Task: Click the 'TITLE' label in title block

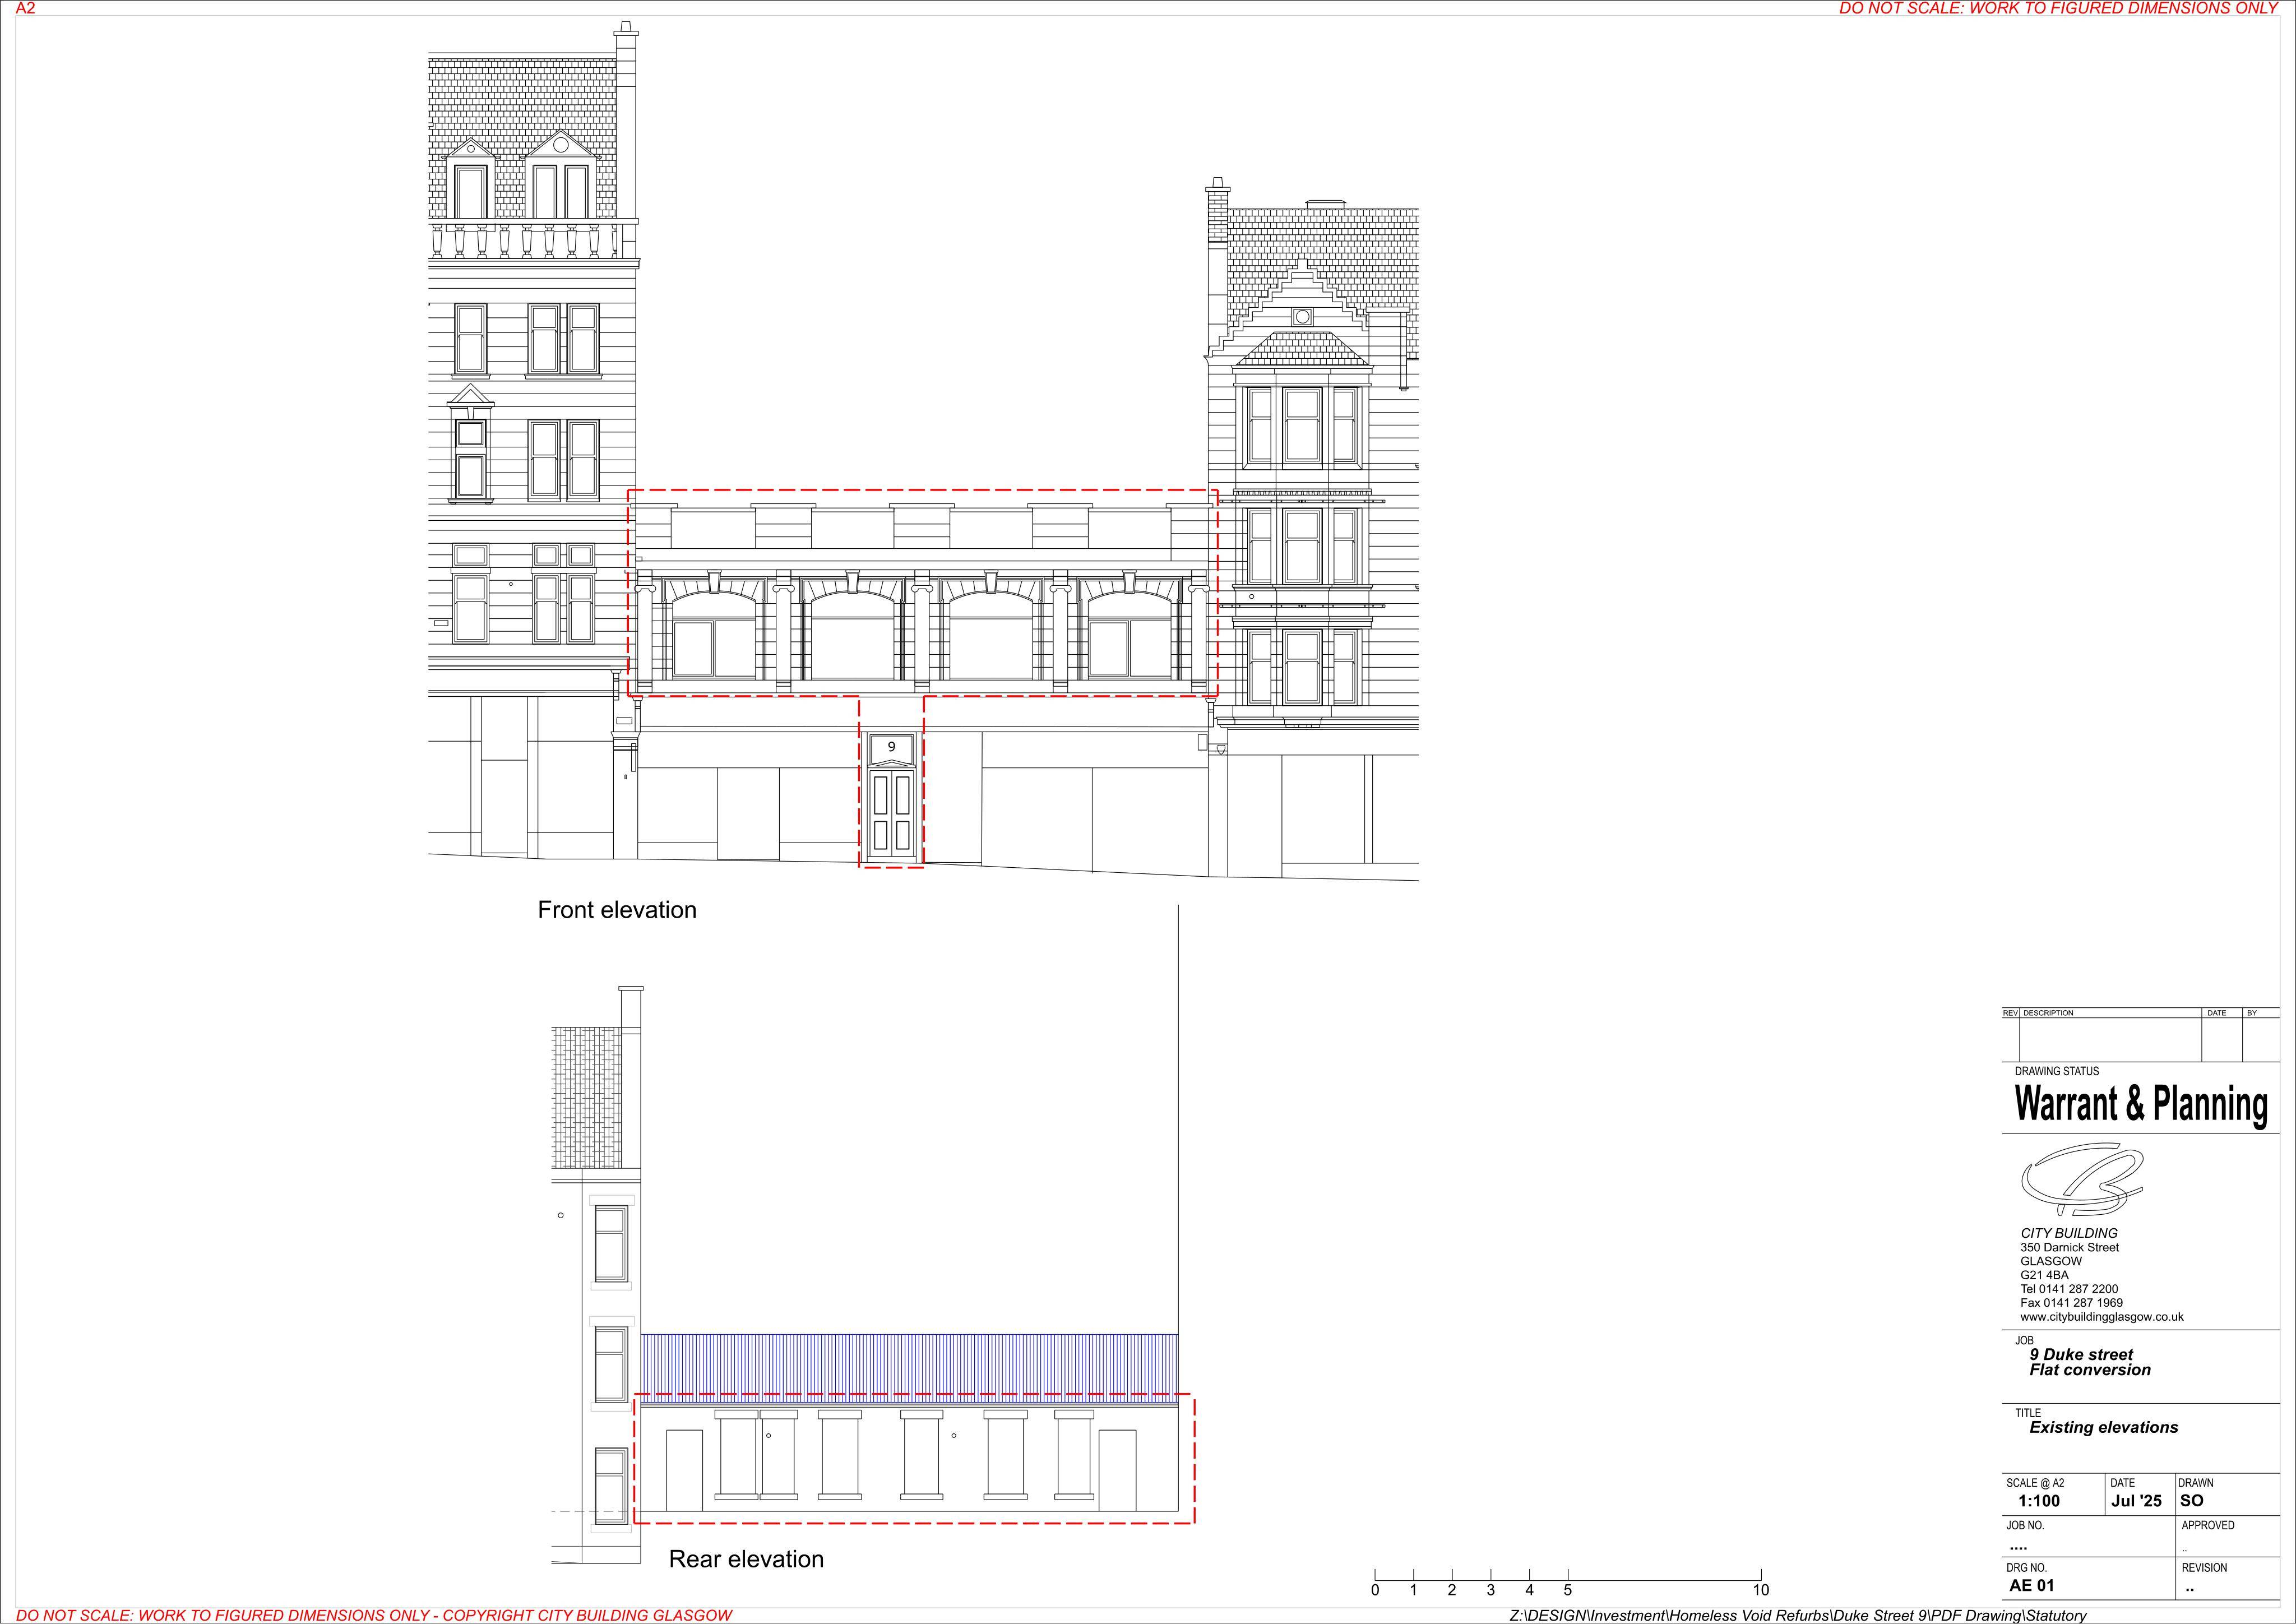Action: 2028,1413
